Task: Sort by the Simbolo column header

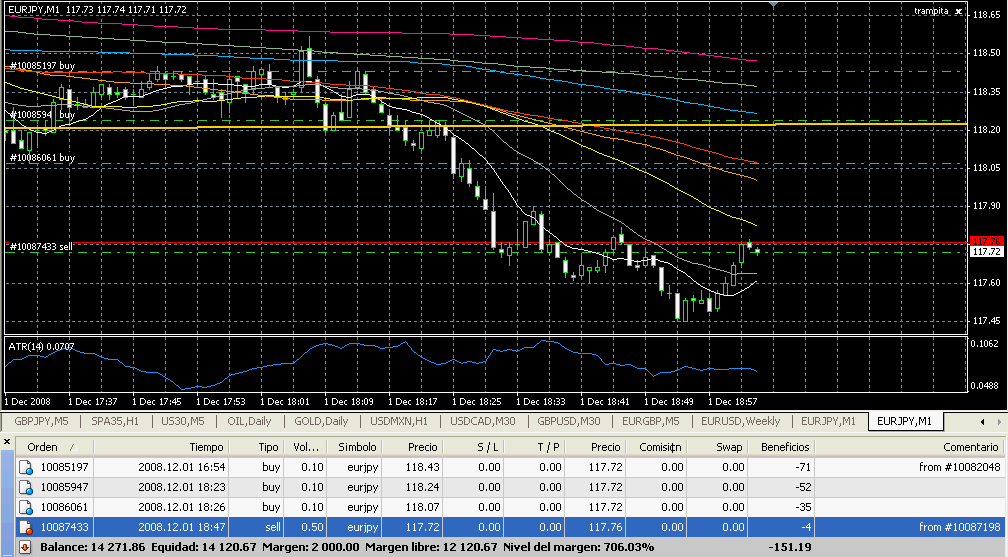Action: click(354, 447)
